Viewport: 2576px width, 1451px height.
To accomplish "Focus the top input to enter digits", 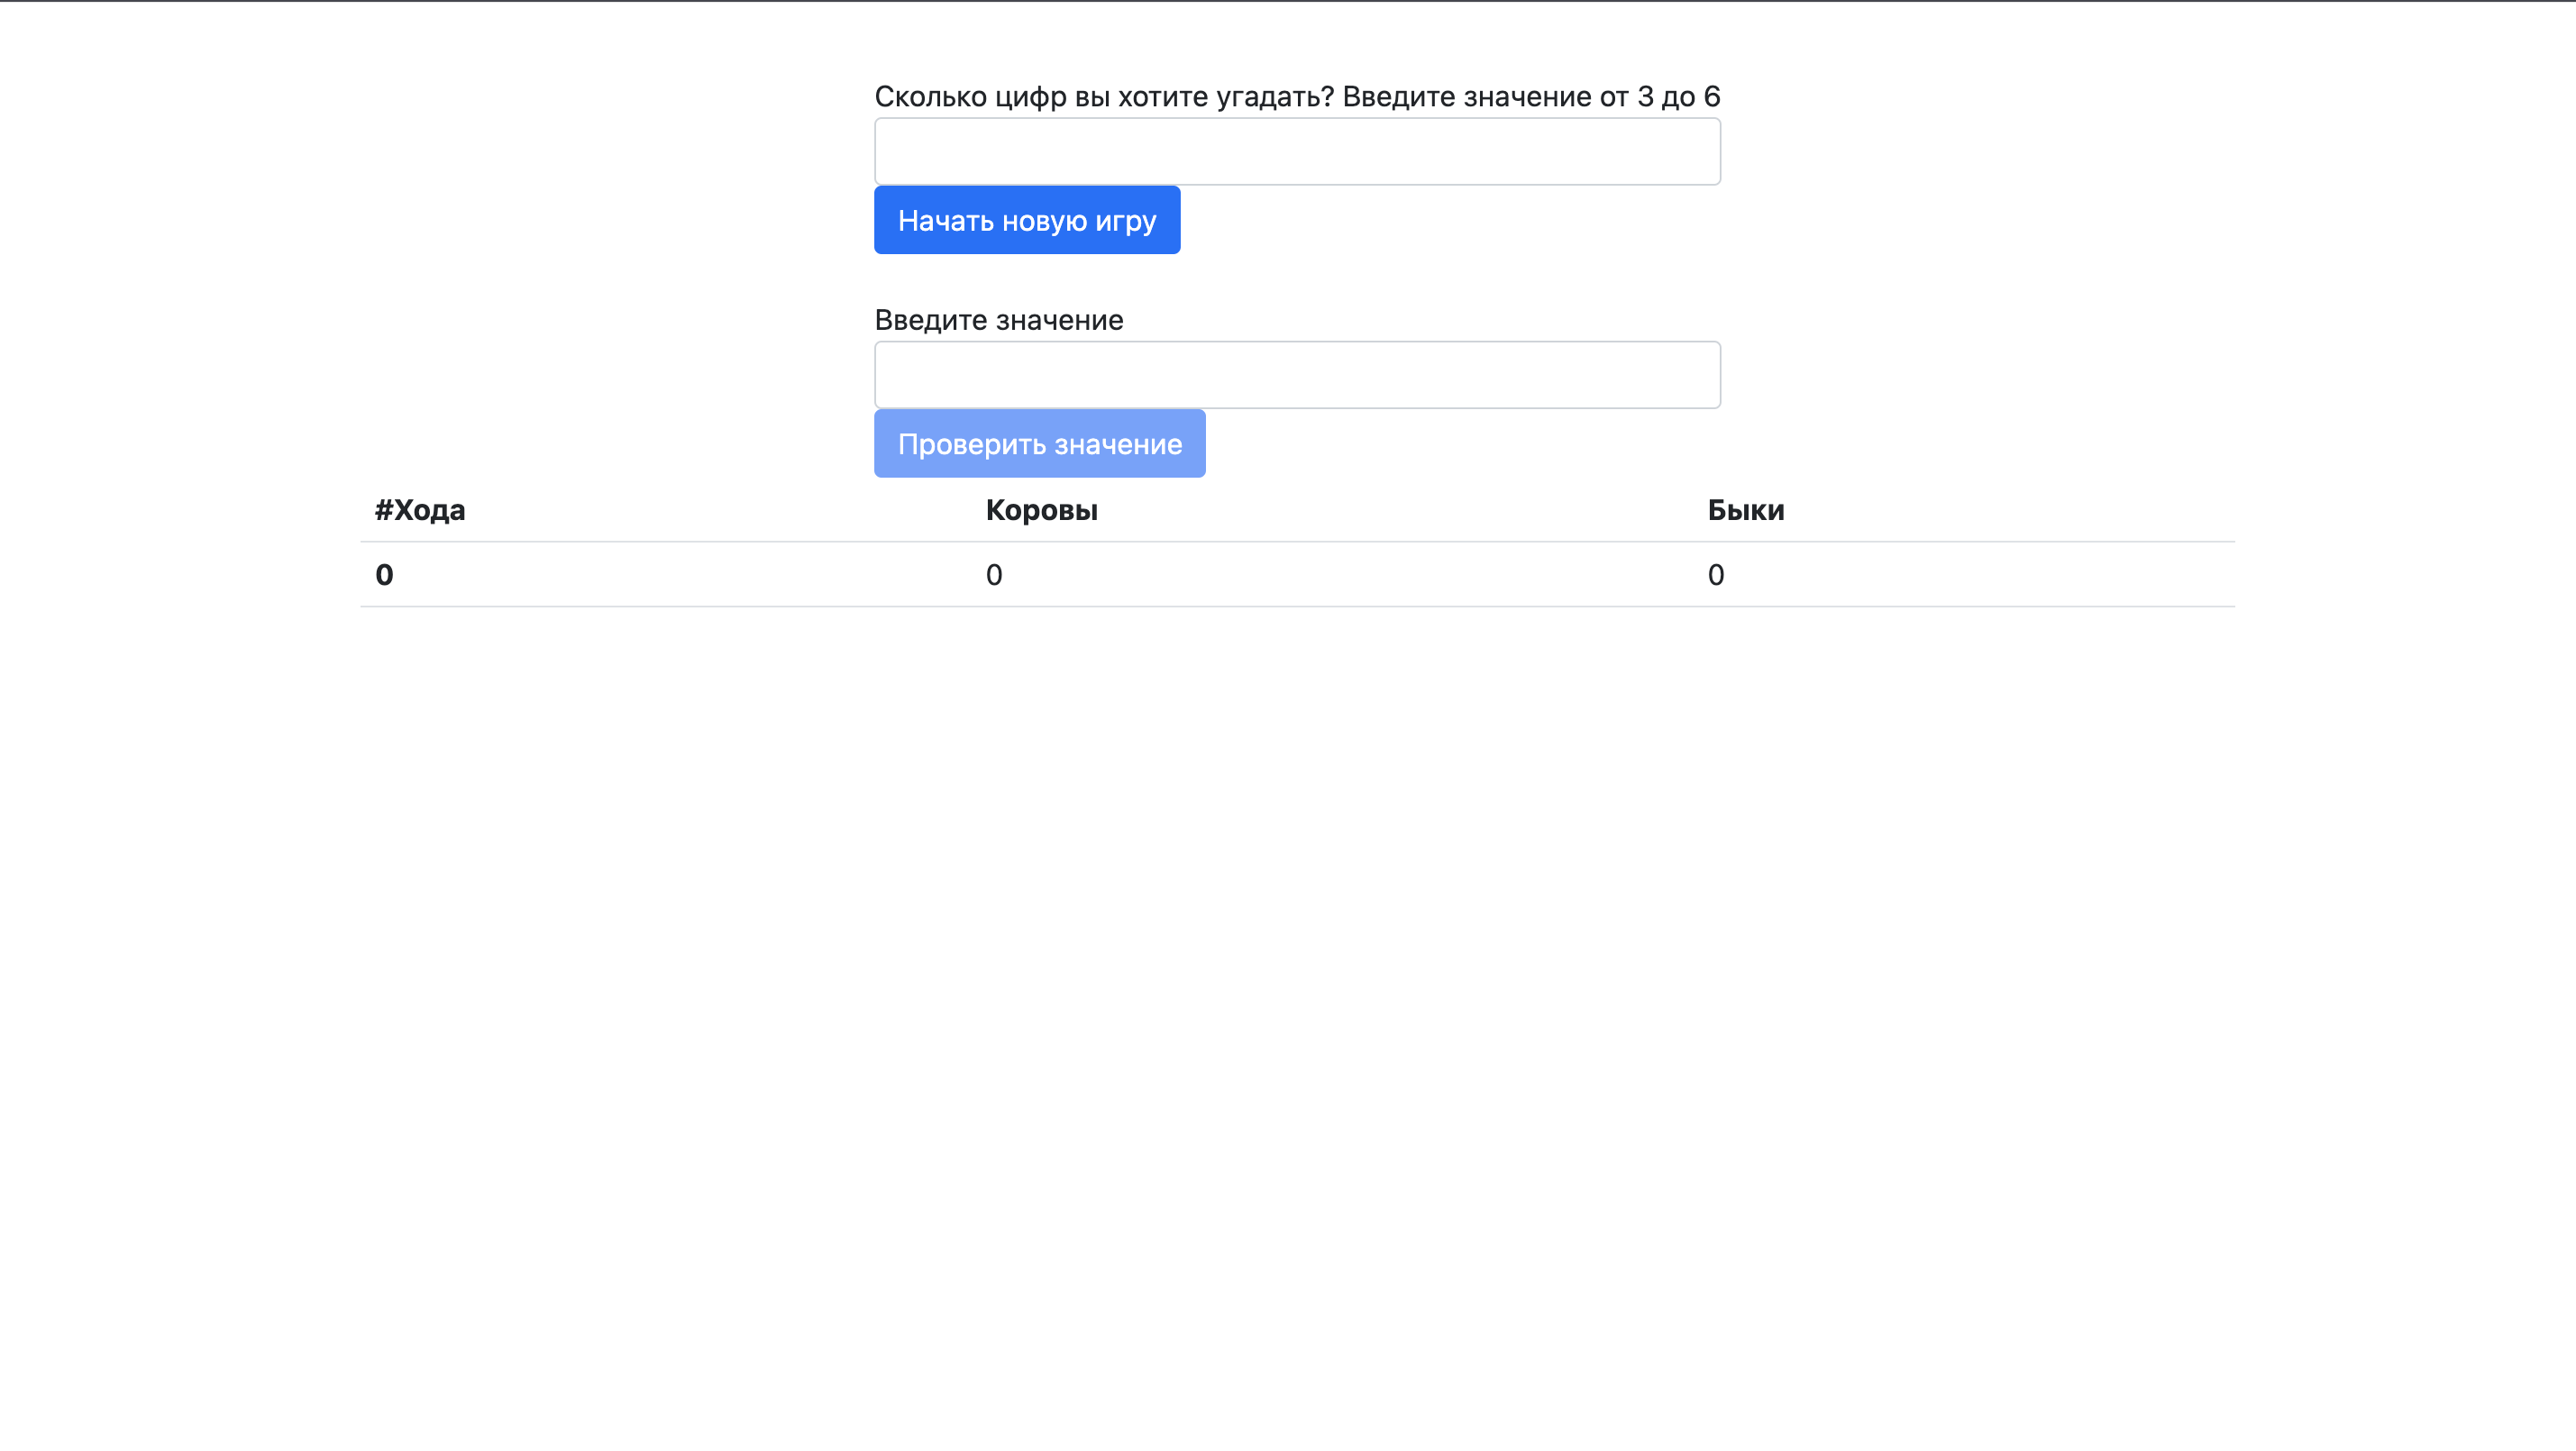I will coord(1297,151).
